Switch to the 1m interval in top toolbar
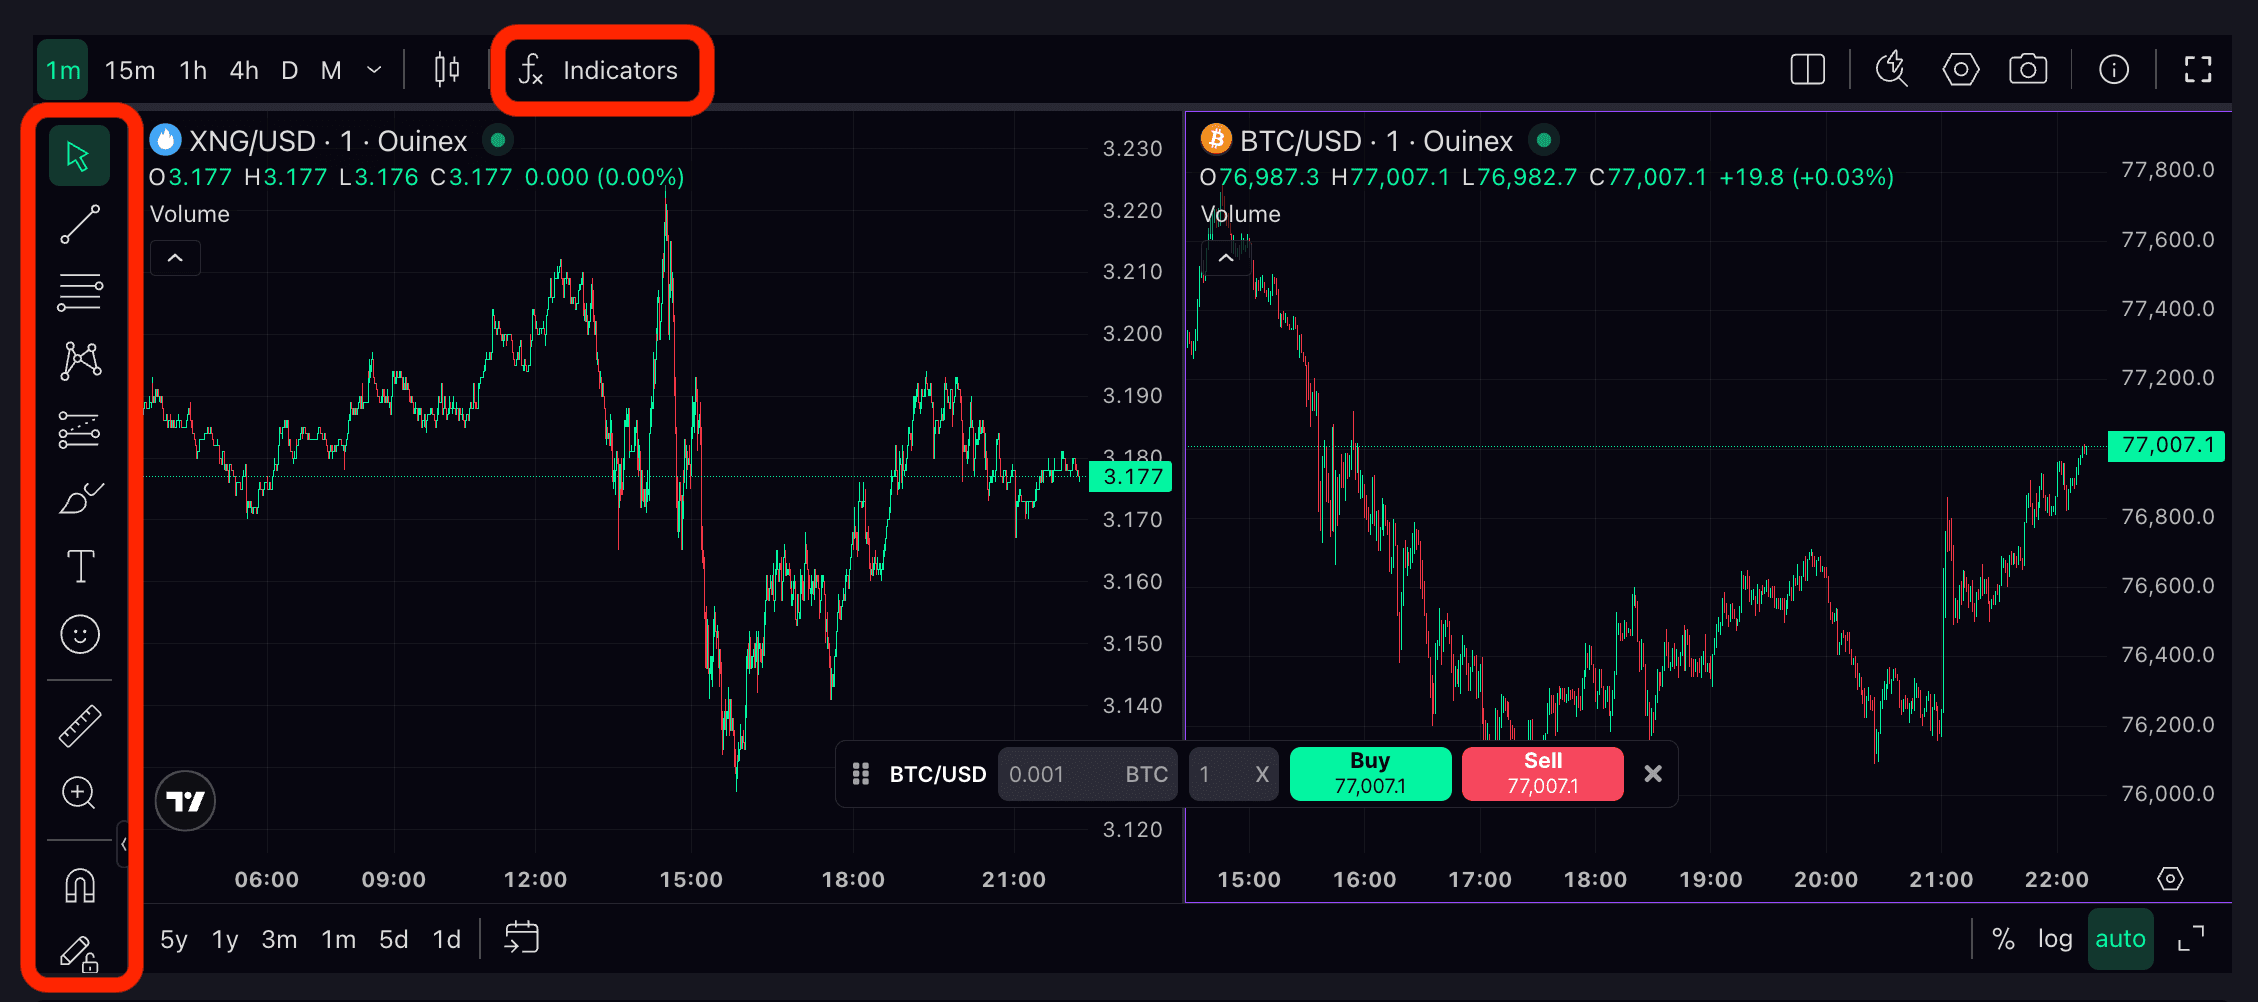This screenshot has height=1002, width=2258. point(63,70)
